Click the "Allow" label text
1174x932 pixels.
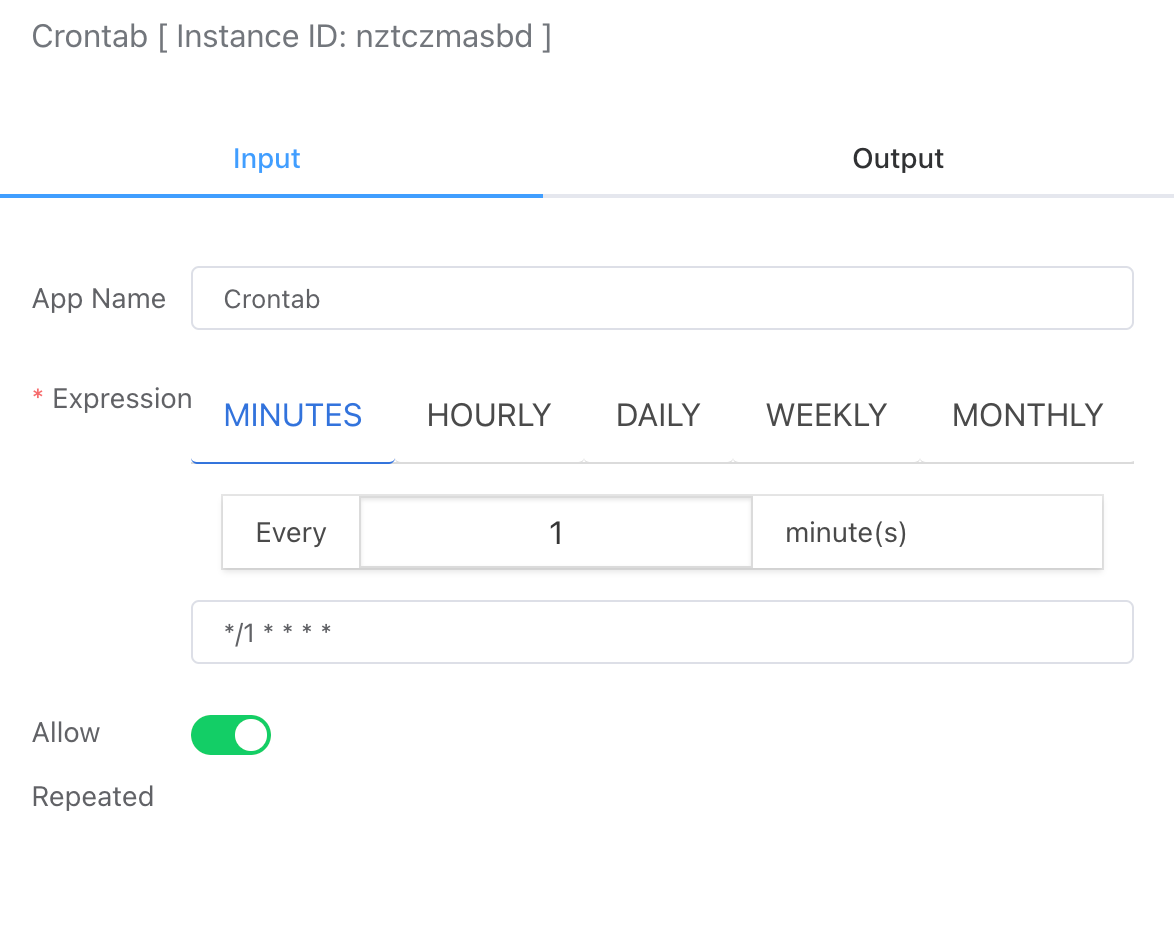coord(66,733)
